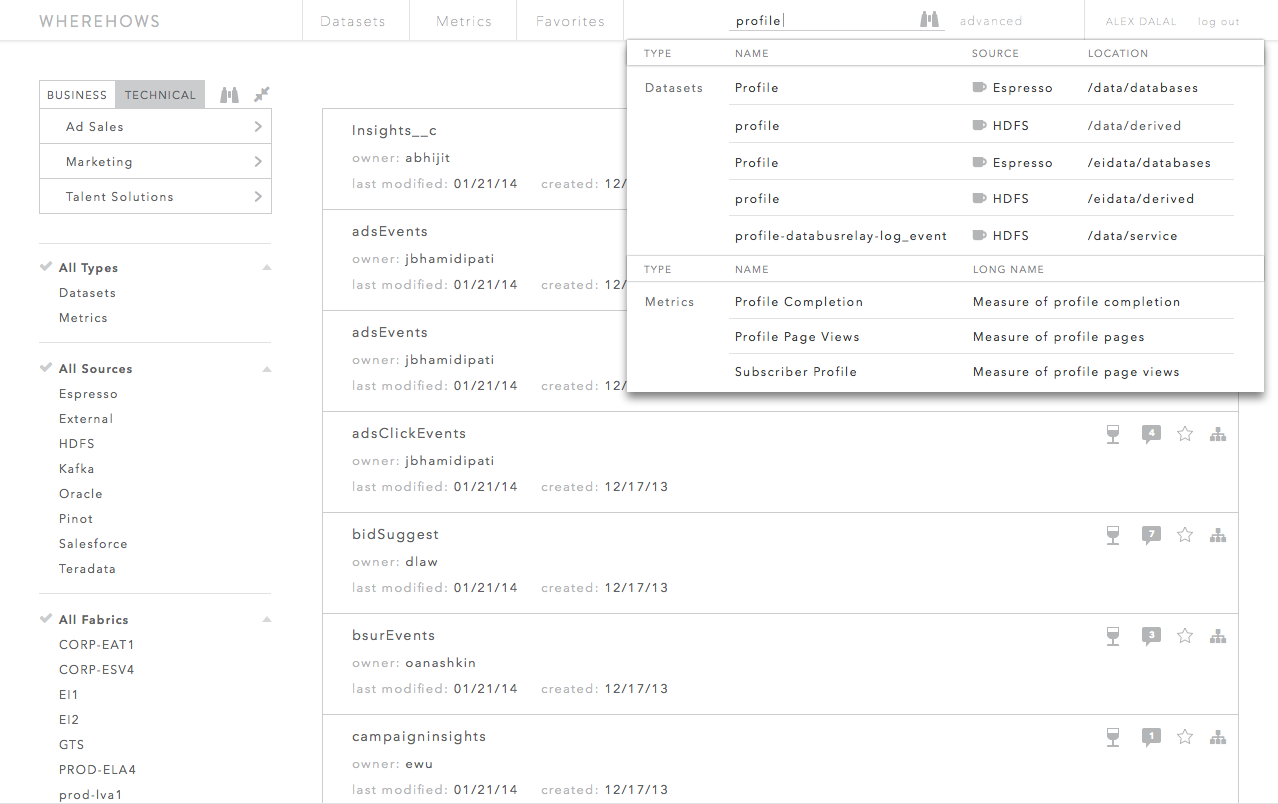Filter by the Datasets type in the sidebar
The height and width of the screenshot is (804, 1278).
[x=87, y=293]
